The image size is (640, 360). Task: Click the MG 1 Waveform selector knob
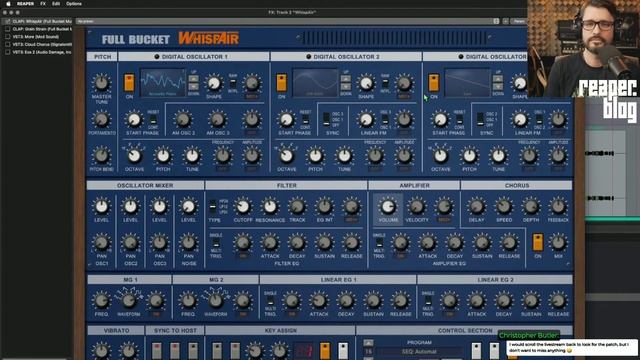pyautogui.click(x=129, y=301)
